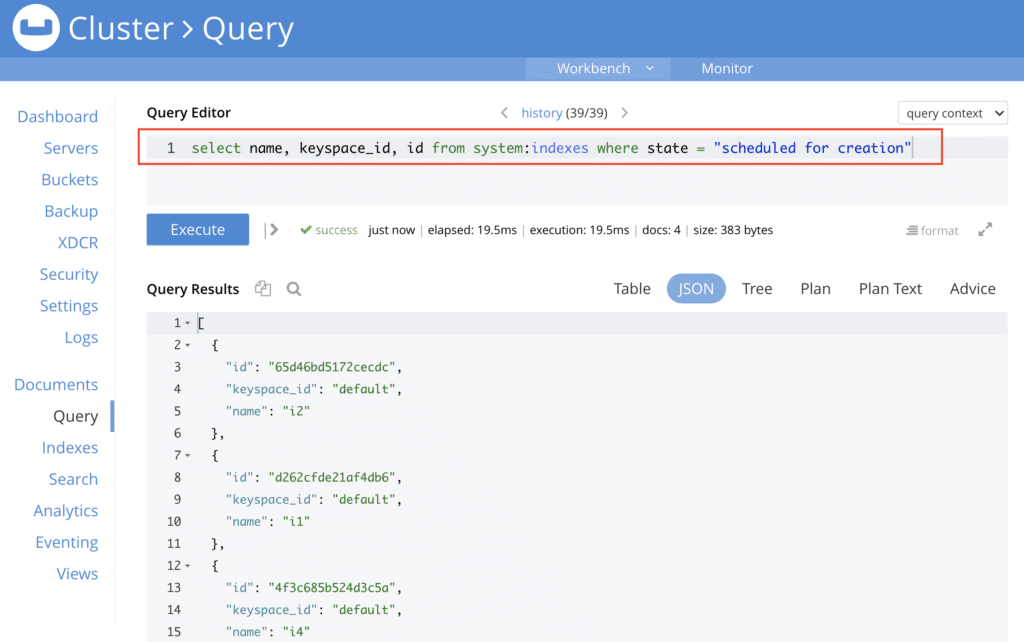Viewport: 1024px width, 642px height.
Task: Expand results to full screen
Action: [x=985, y=229]
